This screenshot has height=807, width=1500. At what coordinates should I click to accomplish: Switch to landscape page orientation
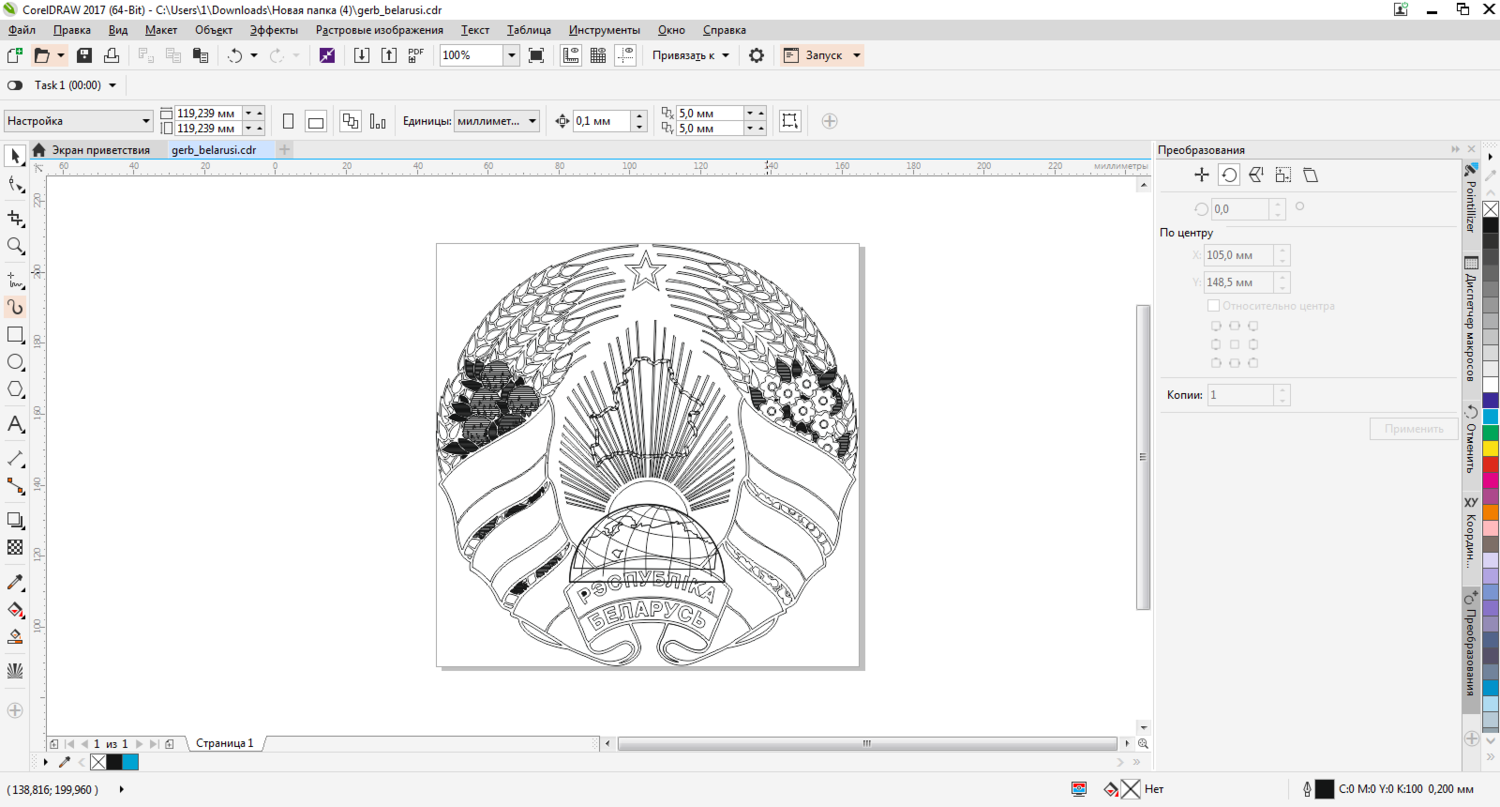coord(315,122)
